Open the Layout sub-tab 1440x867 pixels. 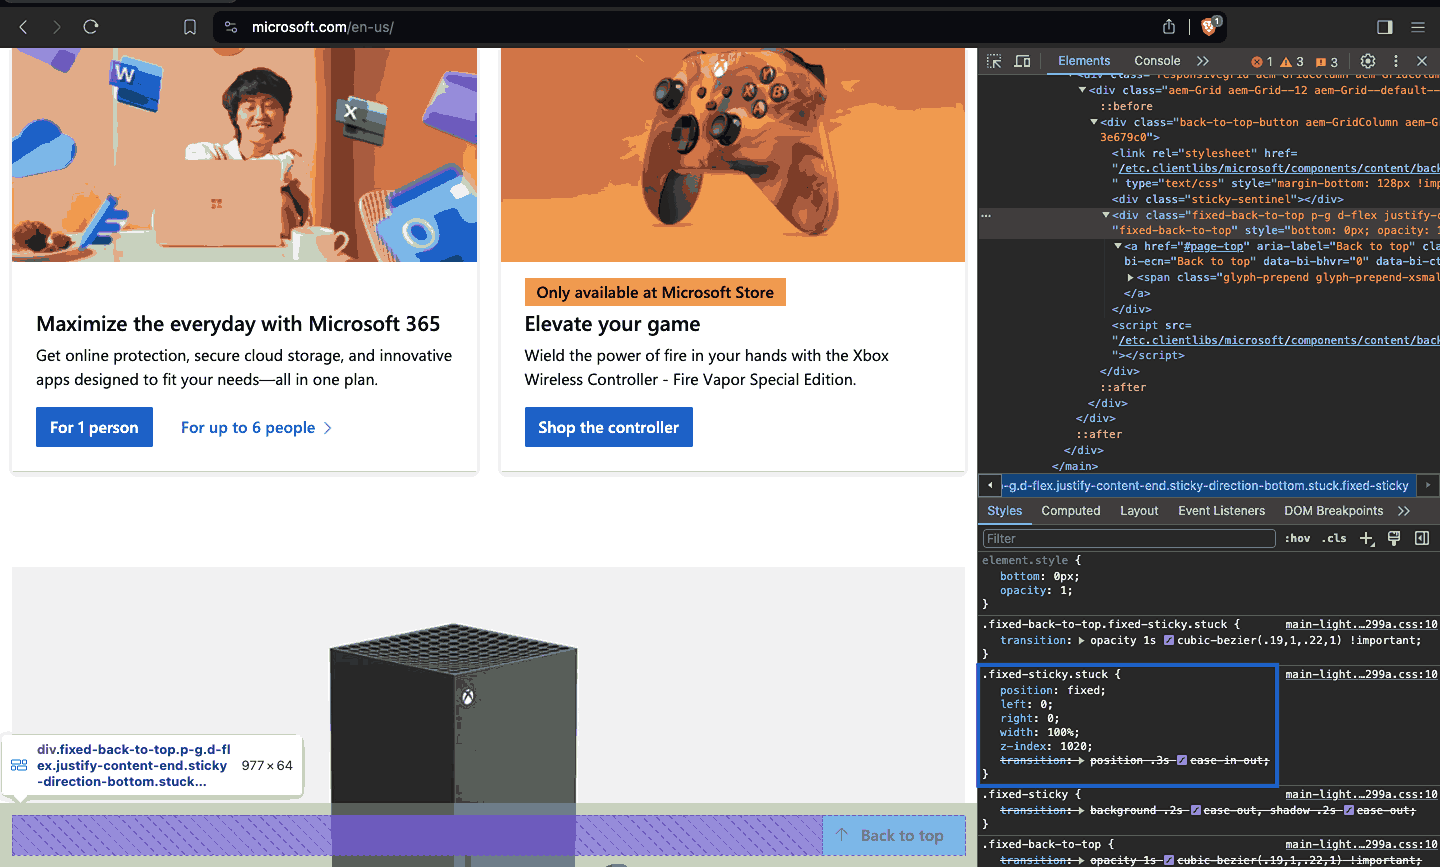click(x=1139, y=511)
